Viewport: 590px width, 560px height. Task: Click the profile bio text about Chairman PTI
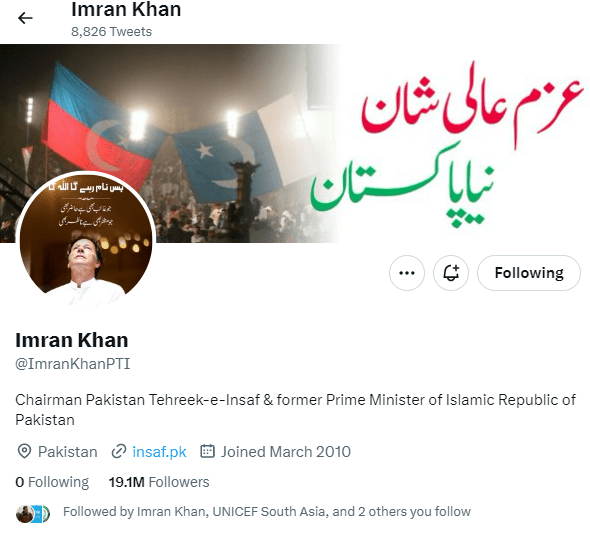tap(295, 409)
